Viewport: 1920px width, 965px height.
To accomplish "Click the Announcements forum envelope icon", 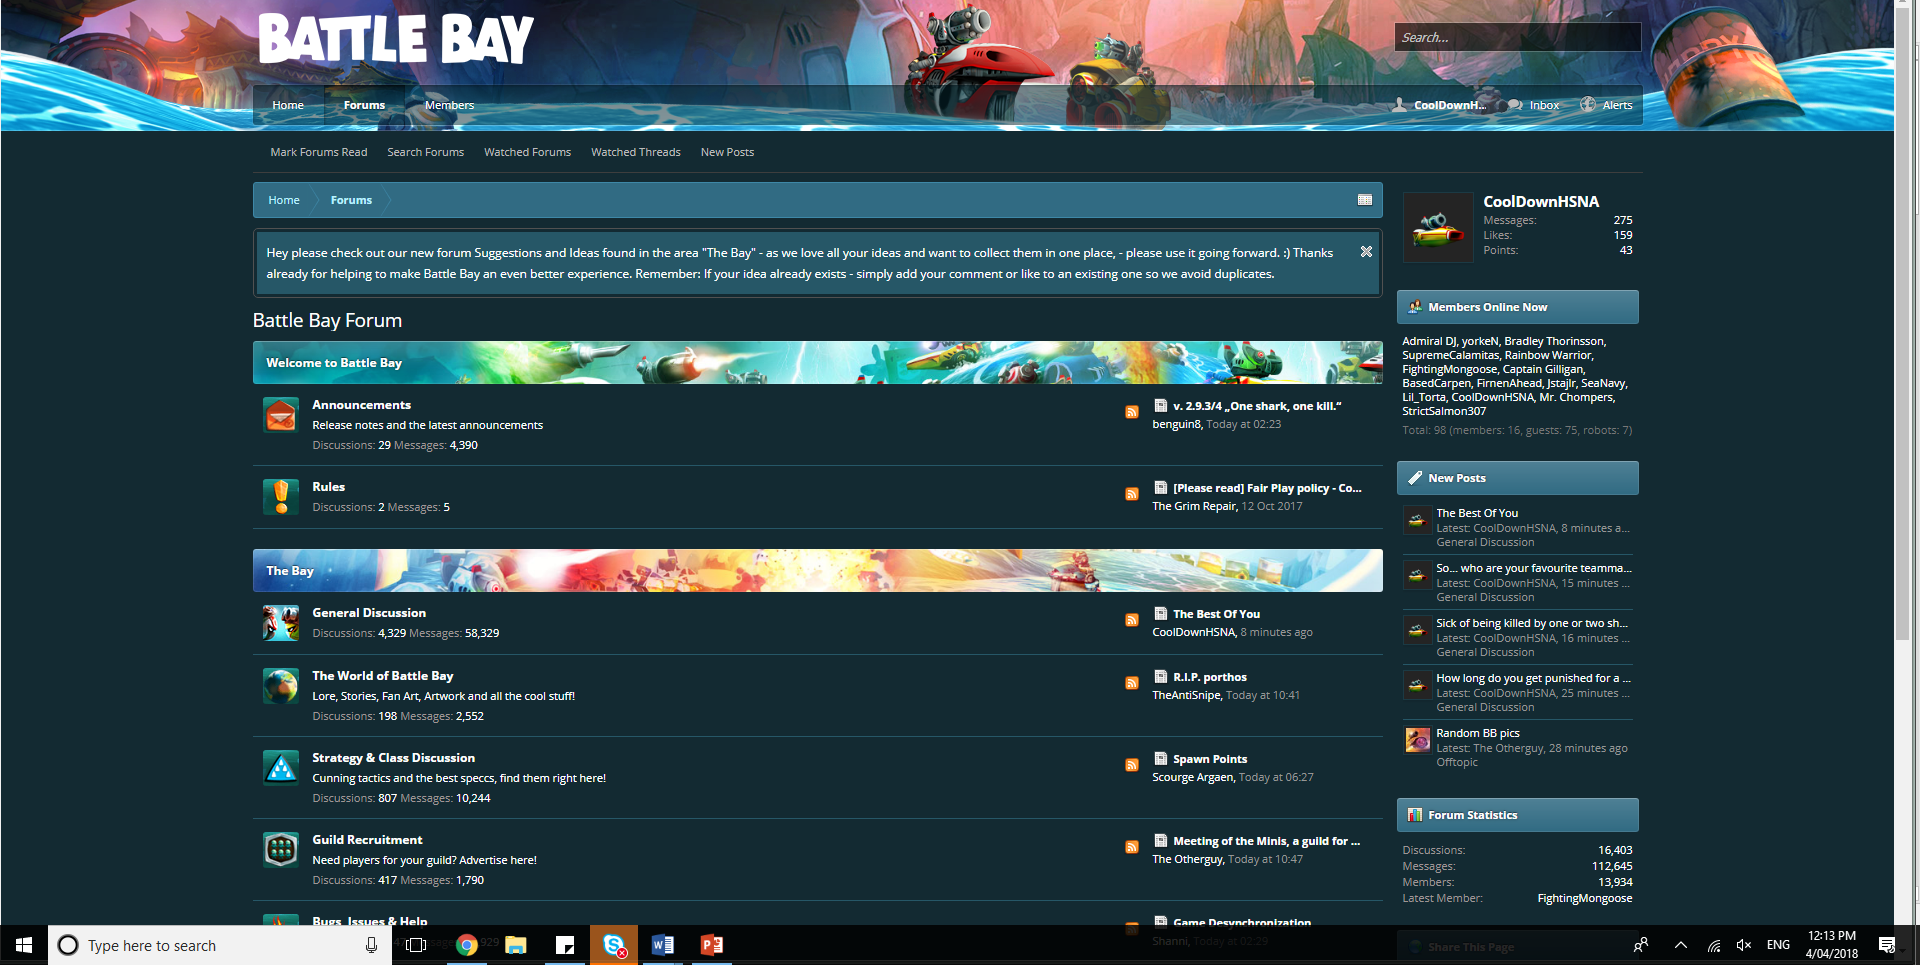I will (281, 415).
